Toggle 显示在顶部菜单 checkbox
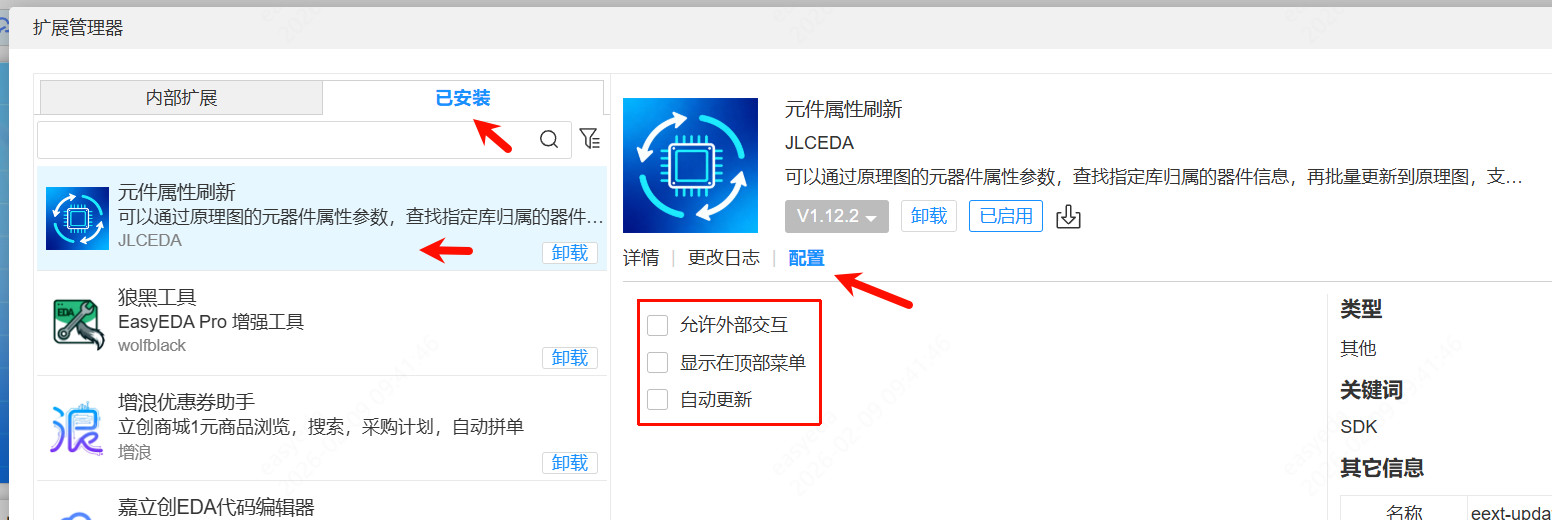 657,362
